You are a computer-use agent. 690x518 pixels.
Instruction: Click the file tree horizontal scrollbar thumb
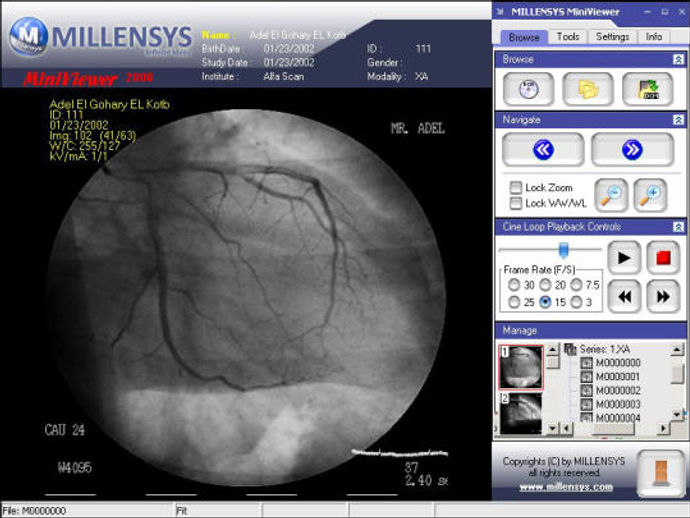click(x=612, y=427)
